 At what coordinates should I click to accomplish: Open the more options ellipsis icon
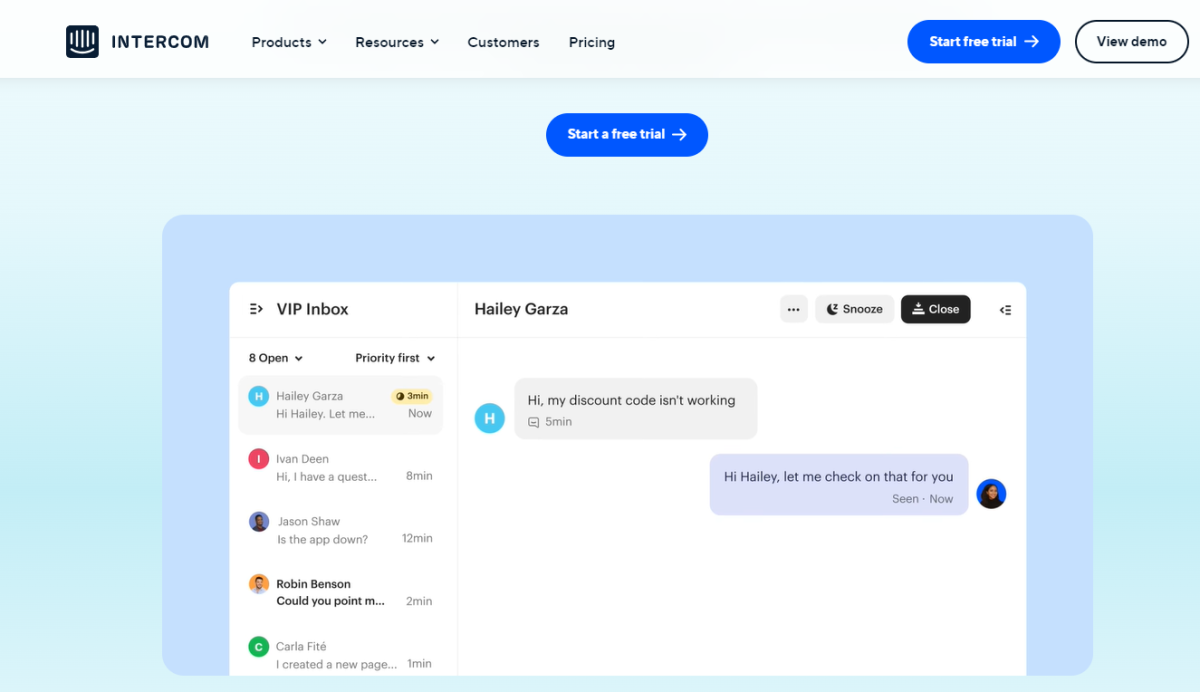pyautogui.click(x=793, y=308)
